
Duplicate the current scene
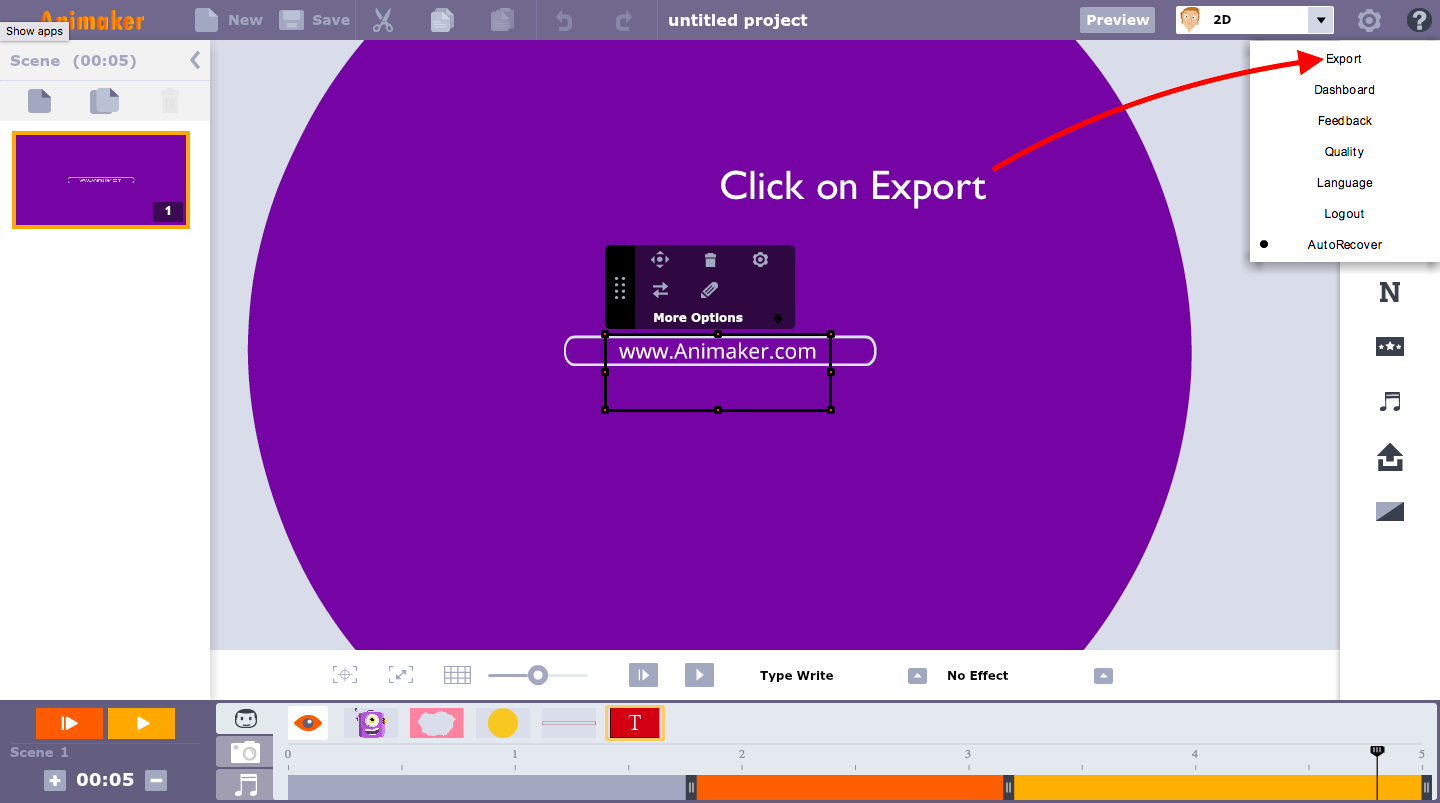[x=104, y=100]
